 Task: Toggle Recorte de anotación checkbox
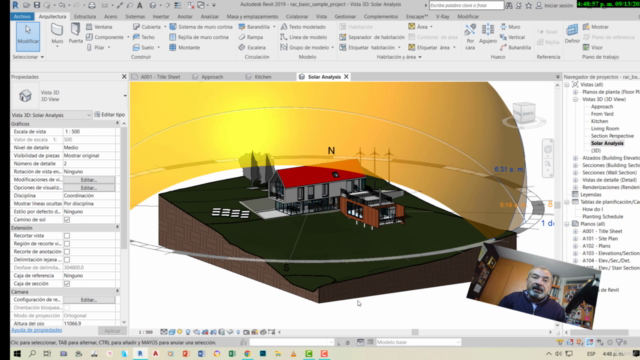coord(67,251)
